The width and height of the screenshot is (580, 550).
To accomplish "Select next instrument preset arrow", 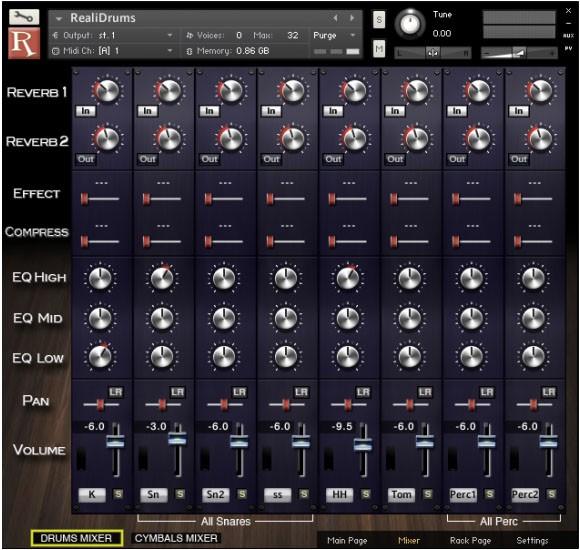I will [x=352, y=18].
